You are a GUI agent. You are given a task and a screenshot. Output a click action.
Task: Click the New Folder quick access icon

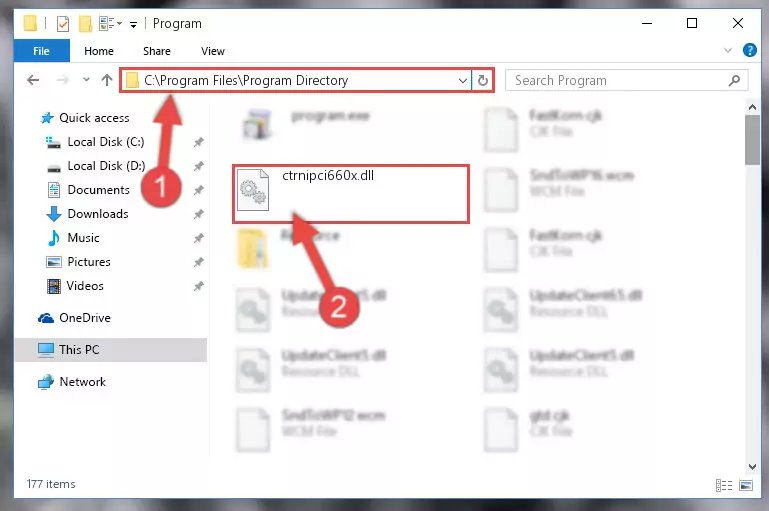(x=85, y=24)
